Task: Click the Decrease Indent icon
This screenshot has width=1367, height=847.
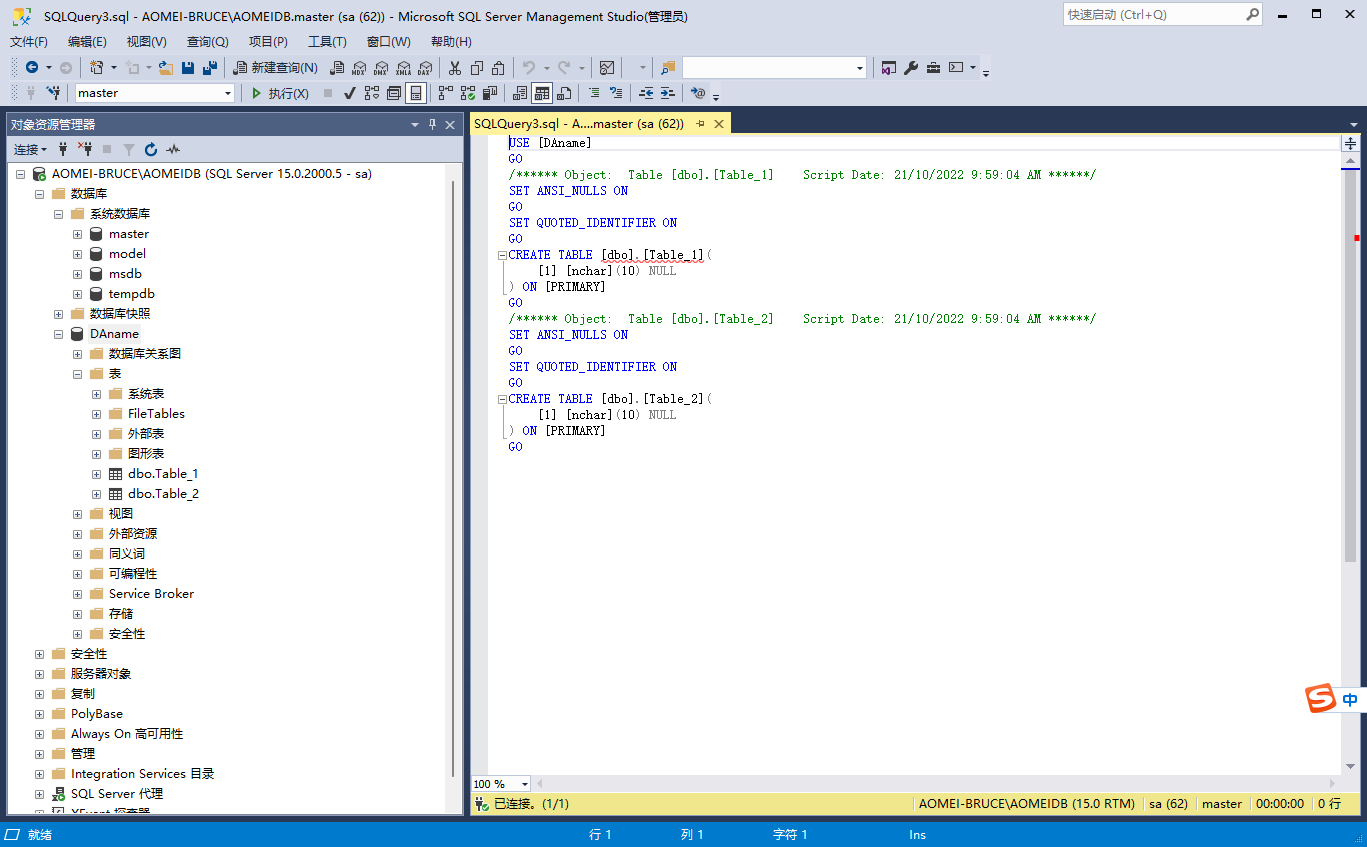Action: click(x=646, y=93)
